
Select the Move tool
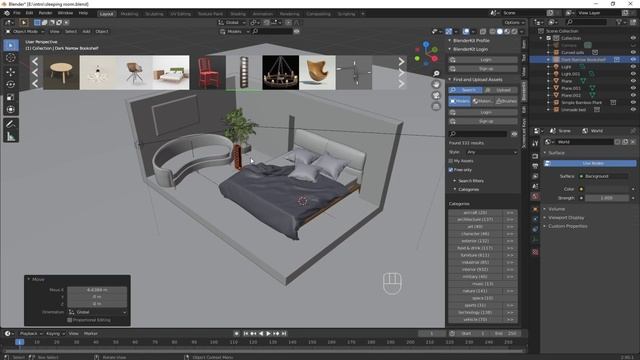[x=11, y=72]
